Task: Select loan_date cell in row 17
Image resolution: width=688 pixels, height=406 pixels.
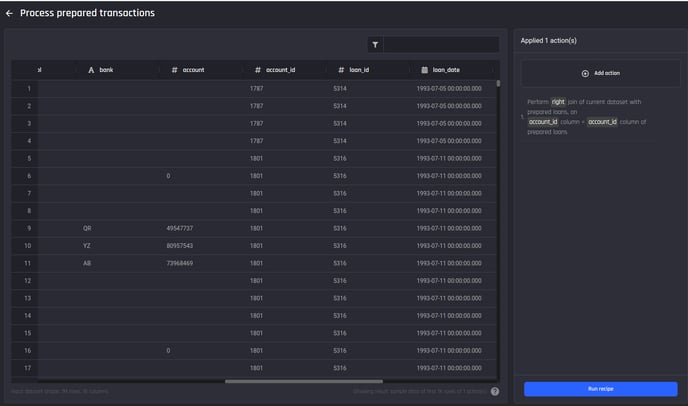Action: coord(449,368)
